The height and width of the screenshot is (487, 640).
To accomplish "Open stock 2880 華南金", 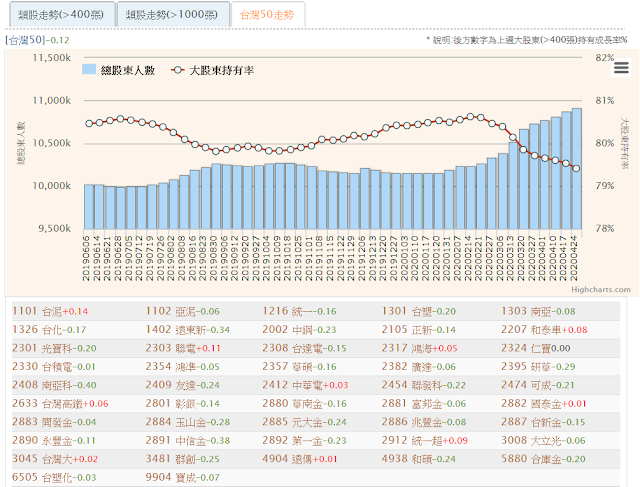I will [x=292, y=404].
